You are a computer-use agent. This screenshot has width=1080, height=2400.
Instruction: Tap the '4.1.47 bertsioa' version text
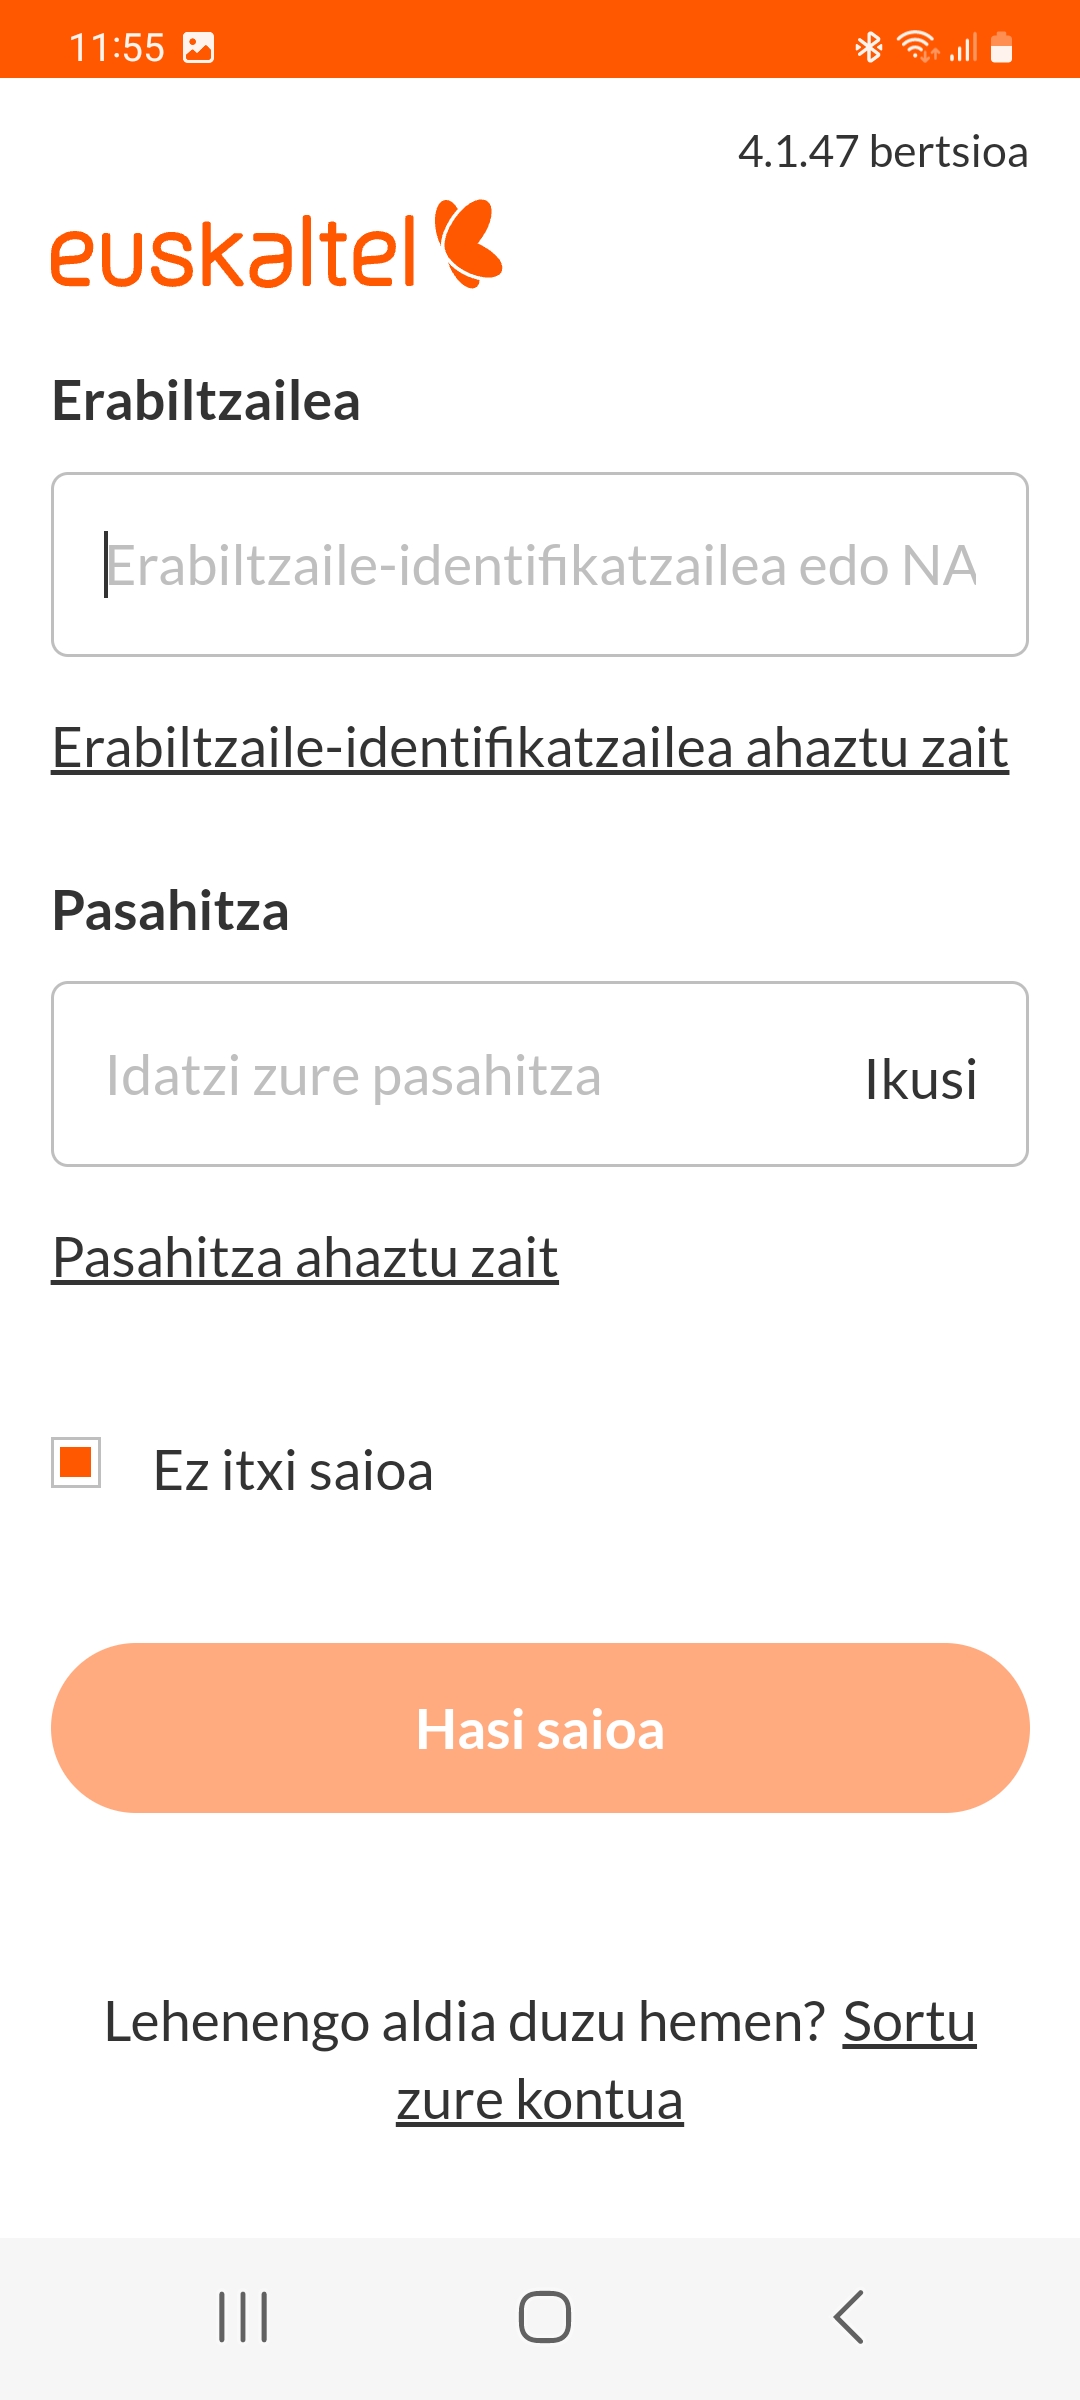click(883, 152)
